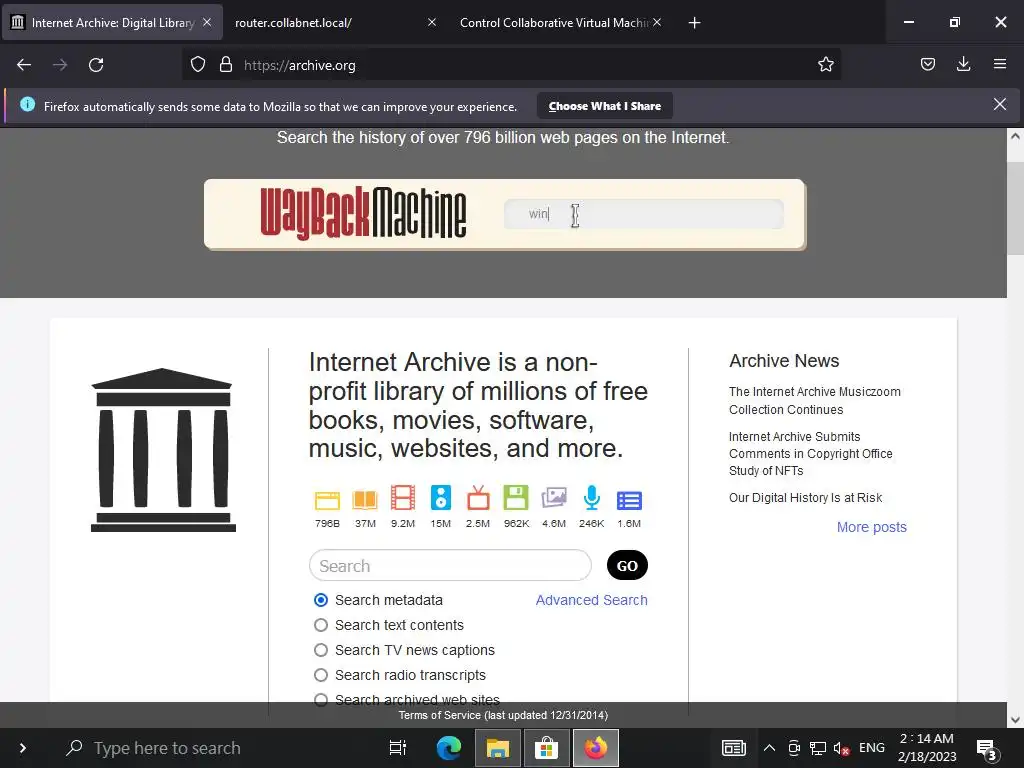This screenshot has height=768, width=1024.
Task: Open Our Digital History Is at Risk
Action: pos(805,498)
